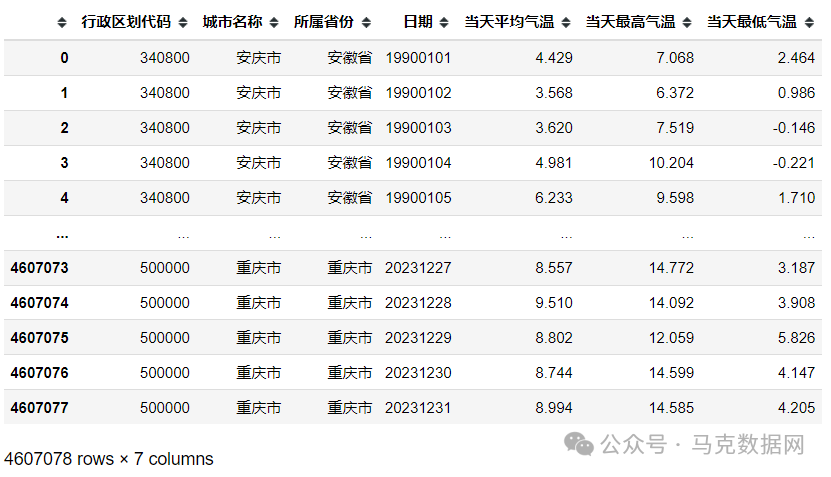Click max temperature value 14.772
Screen dimensions: 831x477
pyautogui.click(x=671, y=268)
